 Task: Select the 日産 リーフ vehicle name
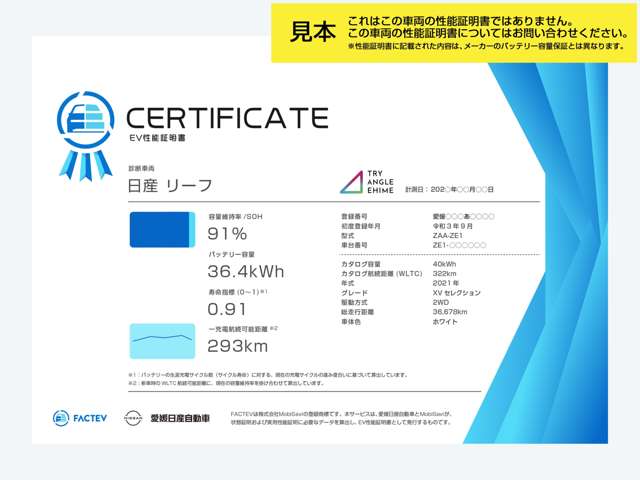coord(170,185)
